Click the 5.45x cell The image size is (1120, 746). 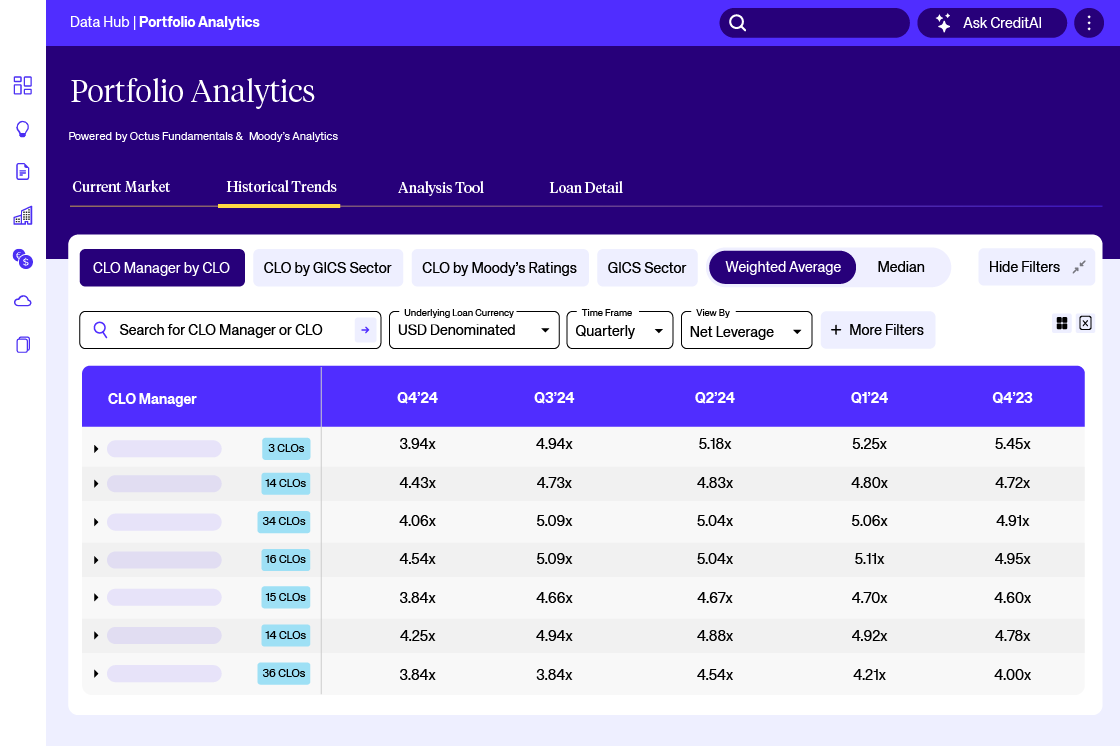coord(1012,444)
